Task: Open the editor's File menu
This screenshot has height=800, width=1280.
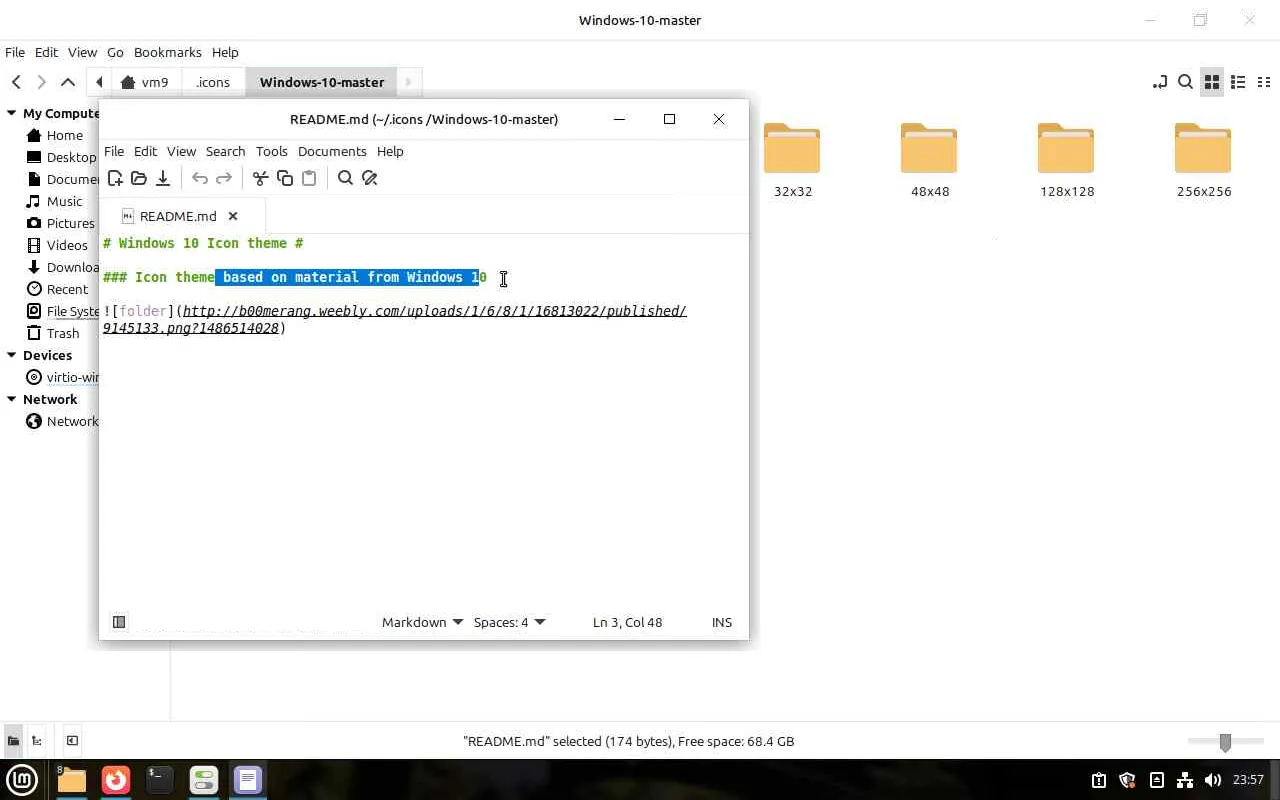Action: (x=114, y=151)
